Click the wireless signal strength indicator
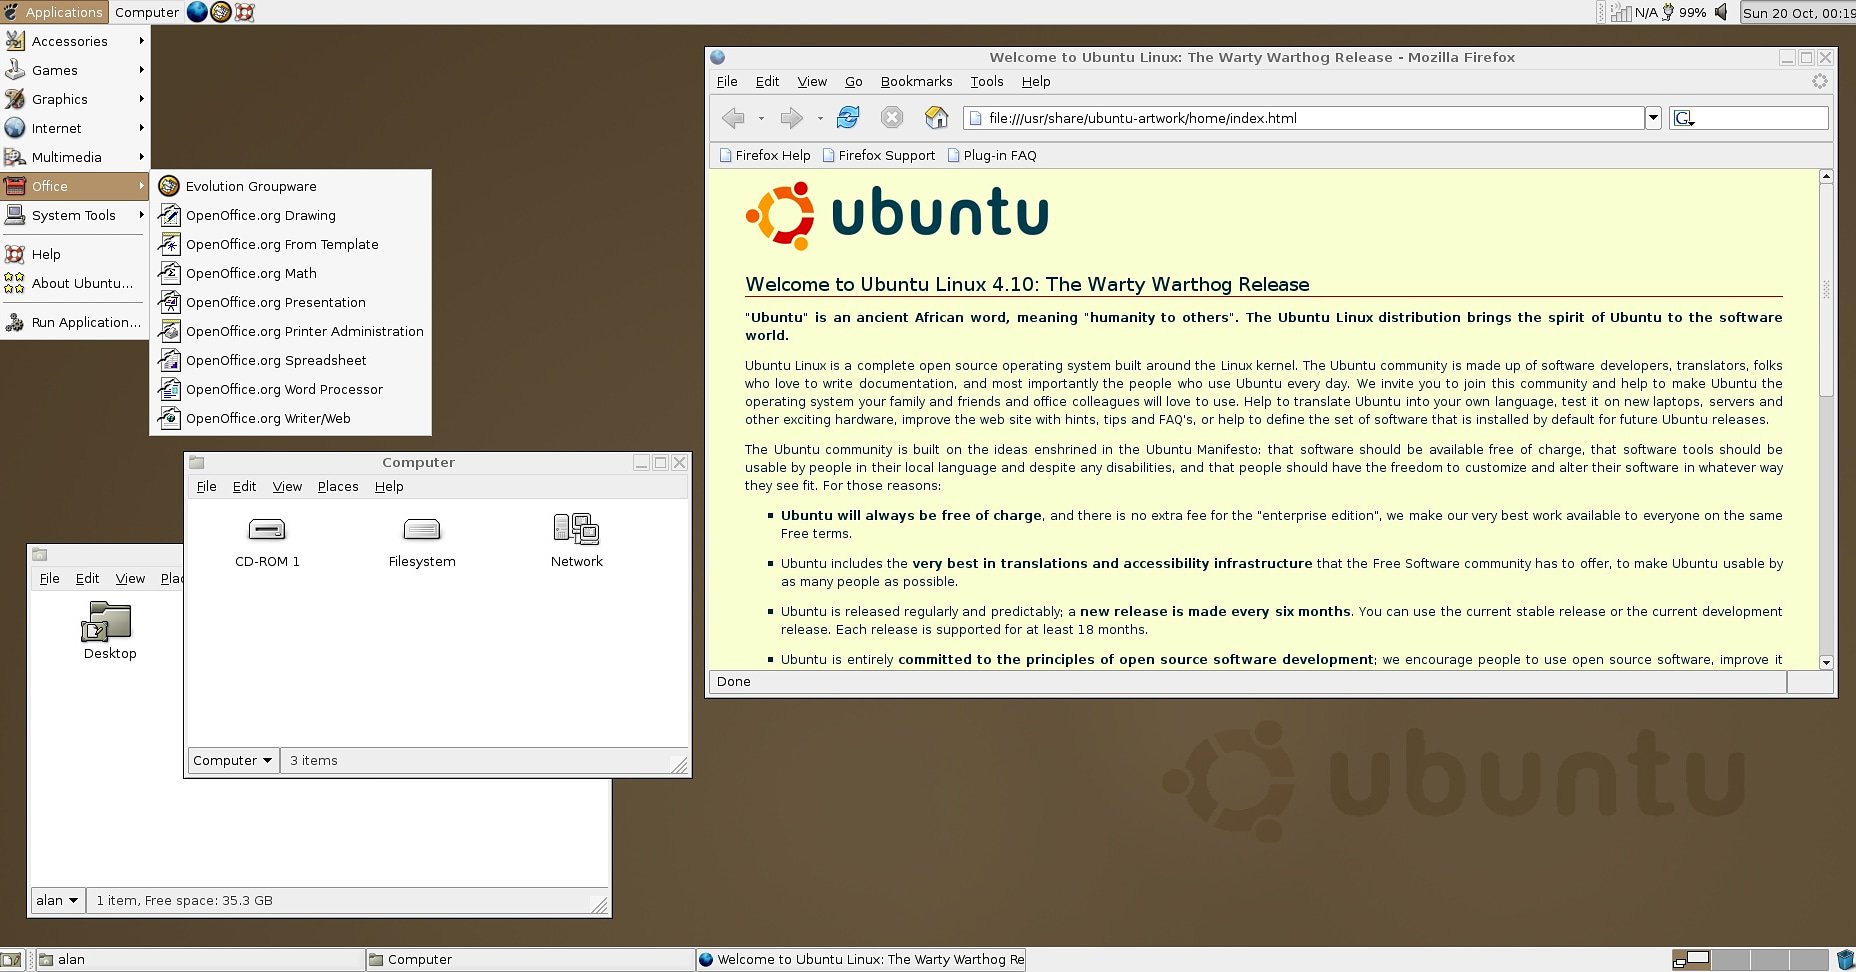 [1621, 12]
